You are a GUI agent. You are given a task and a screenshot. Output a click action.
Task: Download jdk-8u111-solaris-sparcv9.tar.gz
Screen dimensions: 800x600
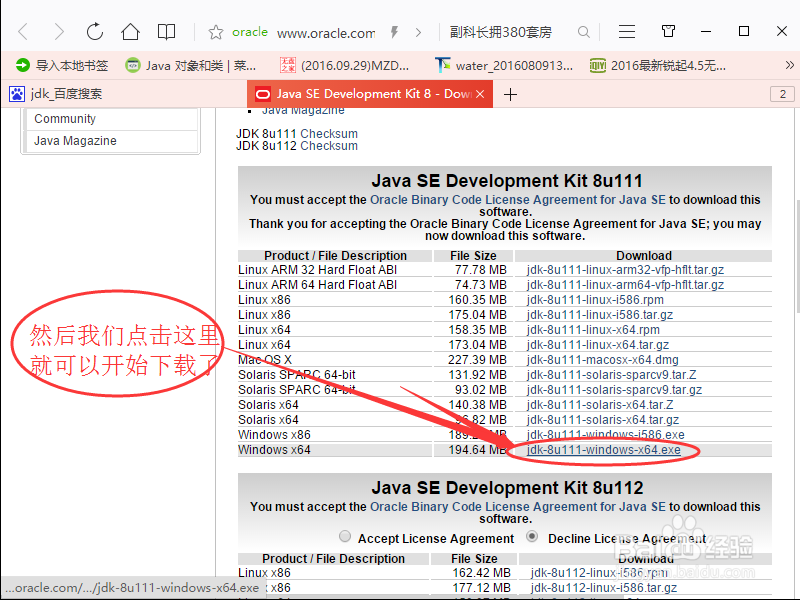click(614, 390)
